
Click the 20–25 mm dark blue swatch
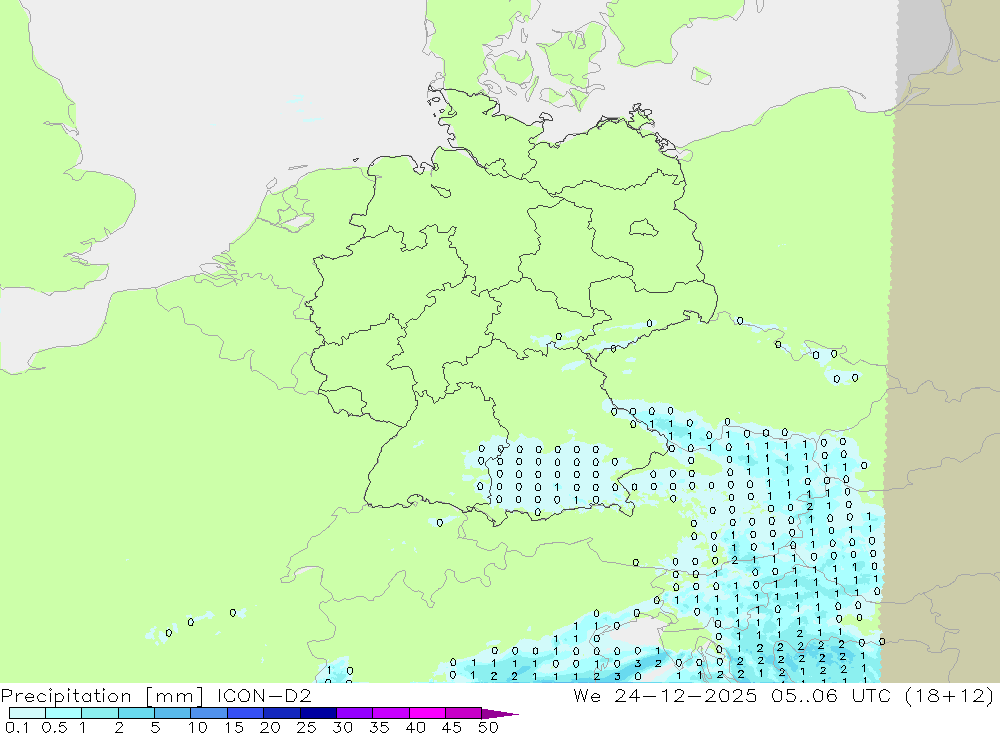(x=282, y=713)
